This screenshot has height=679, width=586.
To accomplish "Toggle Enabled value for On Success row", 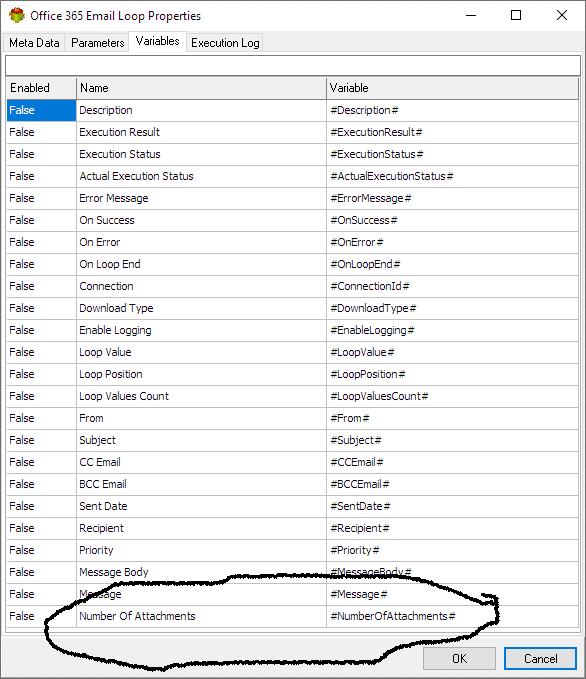I will (x=41, y=220).
